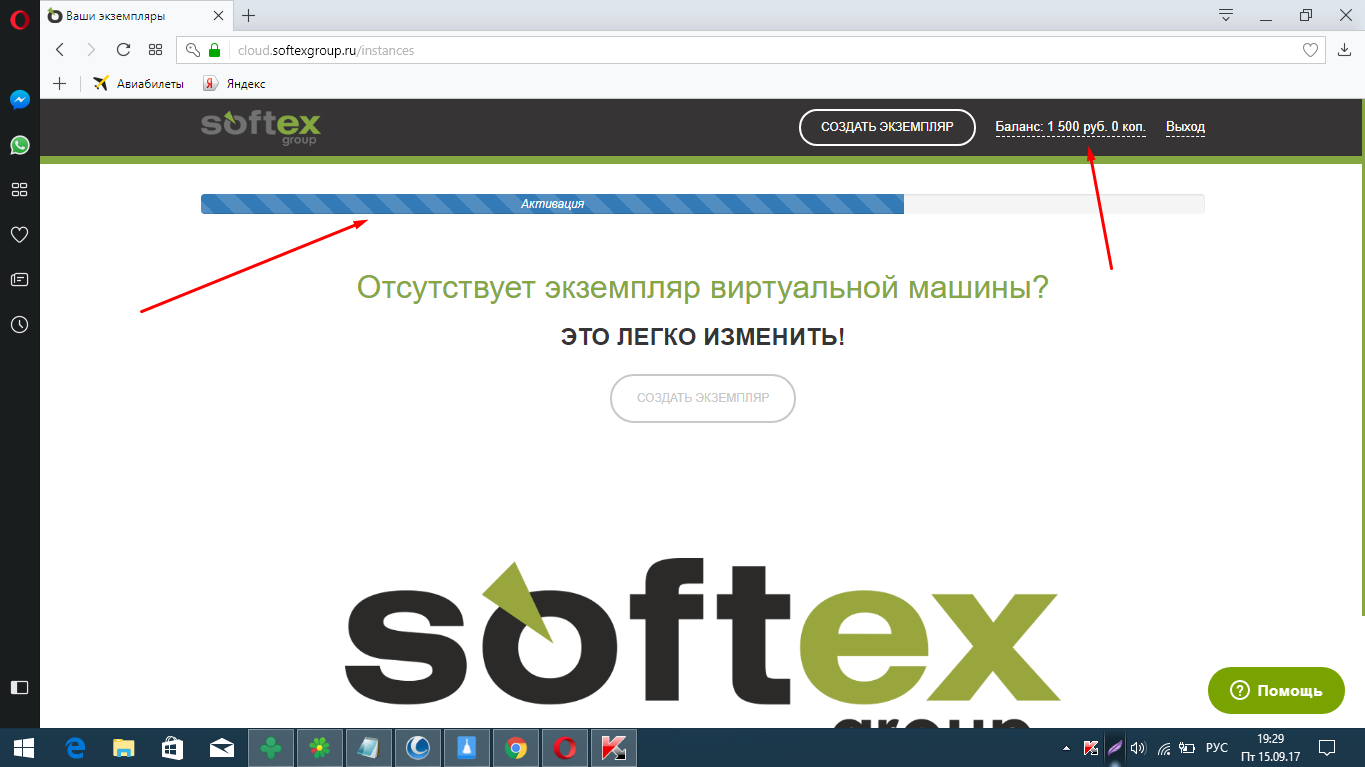
Task: Open the Opera main menu
Action: point(19,17)
